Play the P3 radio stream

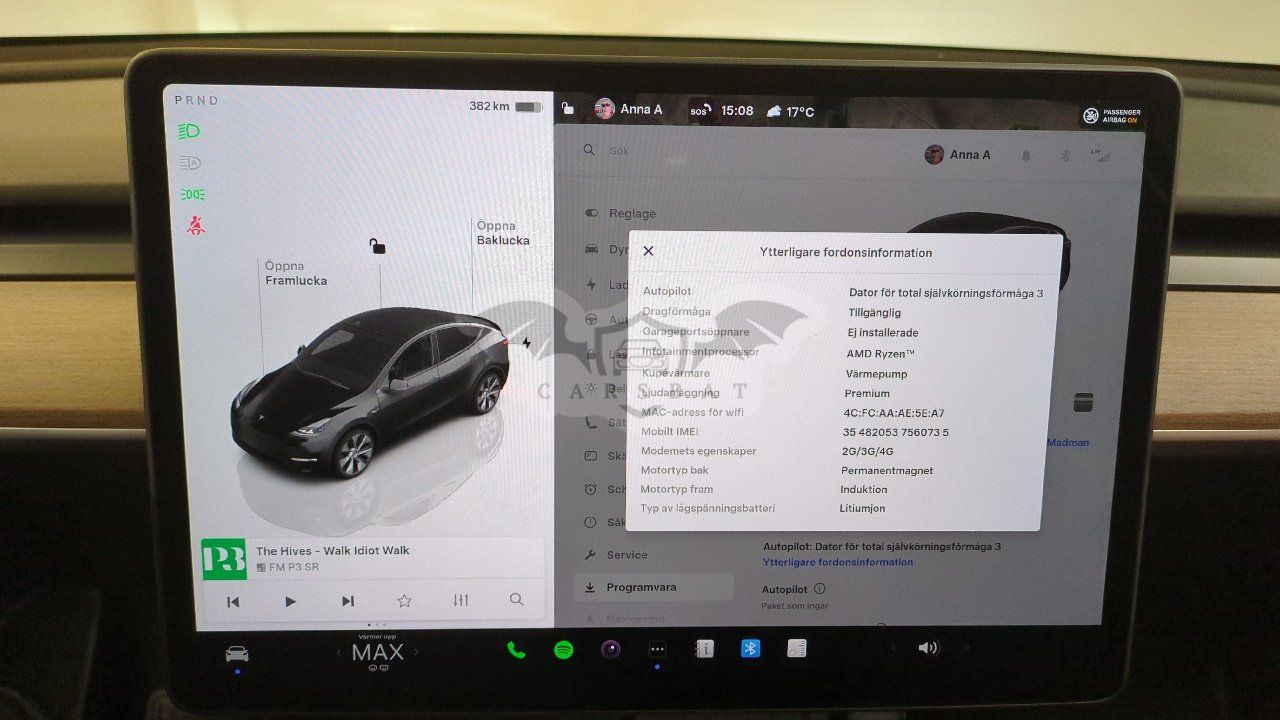coord(290,601)
